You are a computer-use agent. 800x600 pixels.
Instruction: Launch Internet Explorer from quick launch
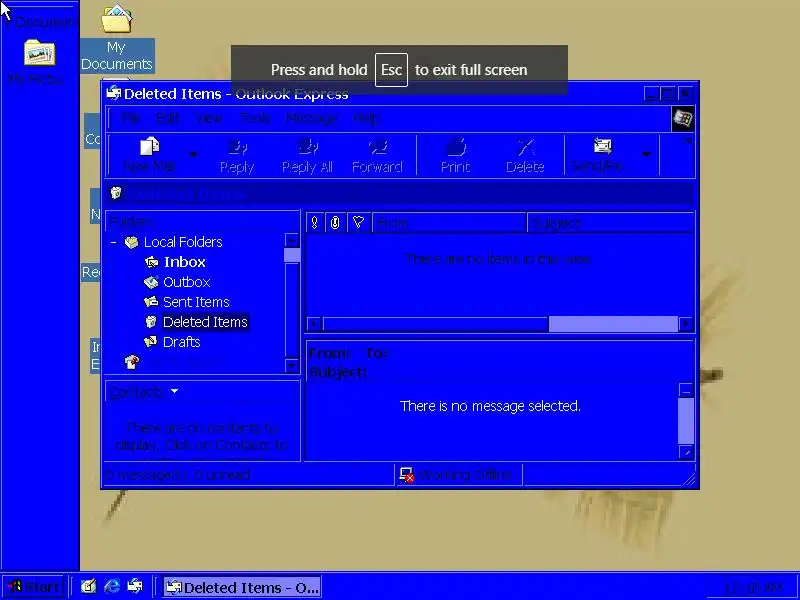point(112,586)
